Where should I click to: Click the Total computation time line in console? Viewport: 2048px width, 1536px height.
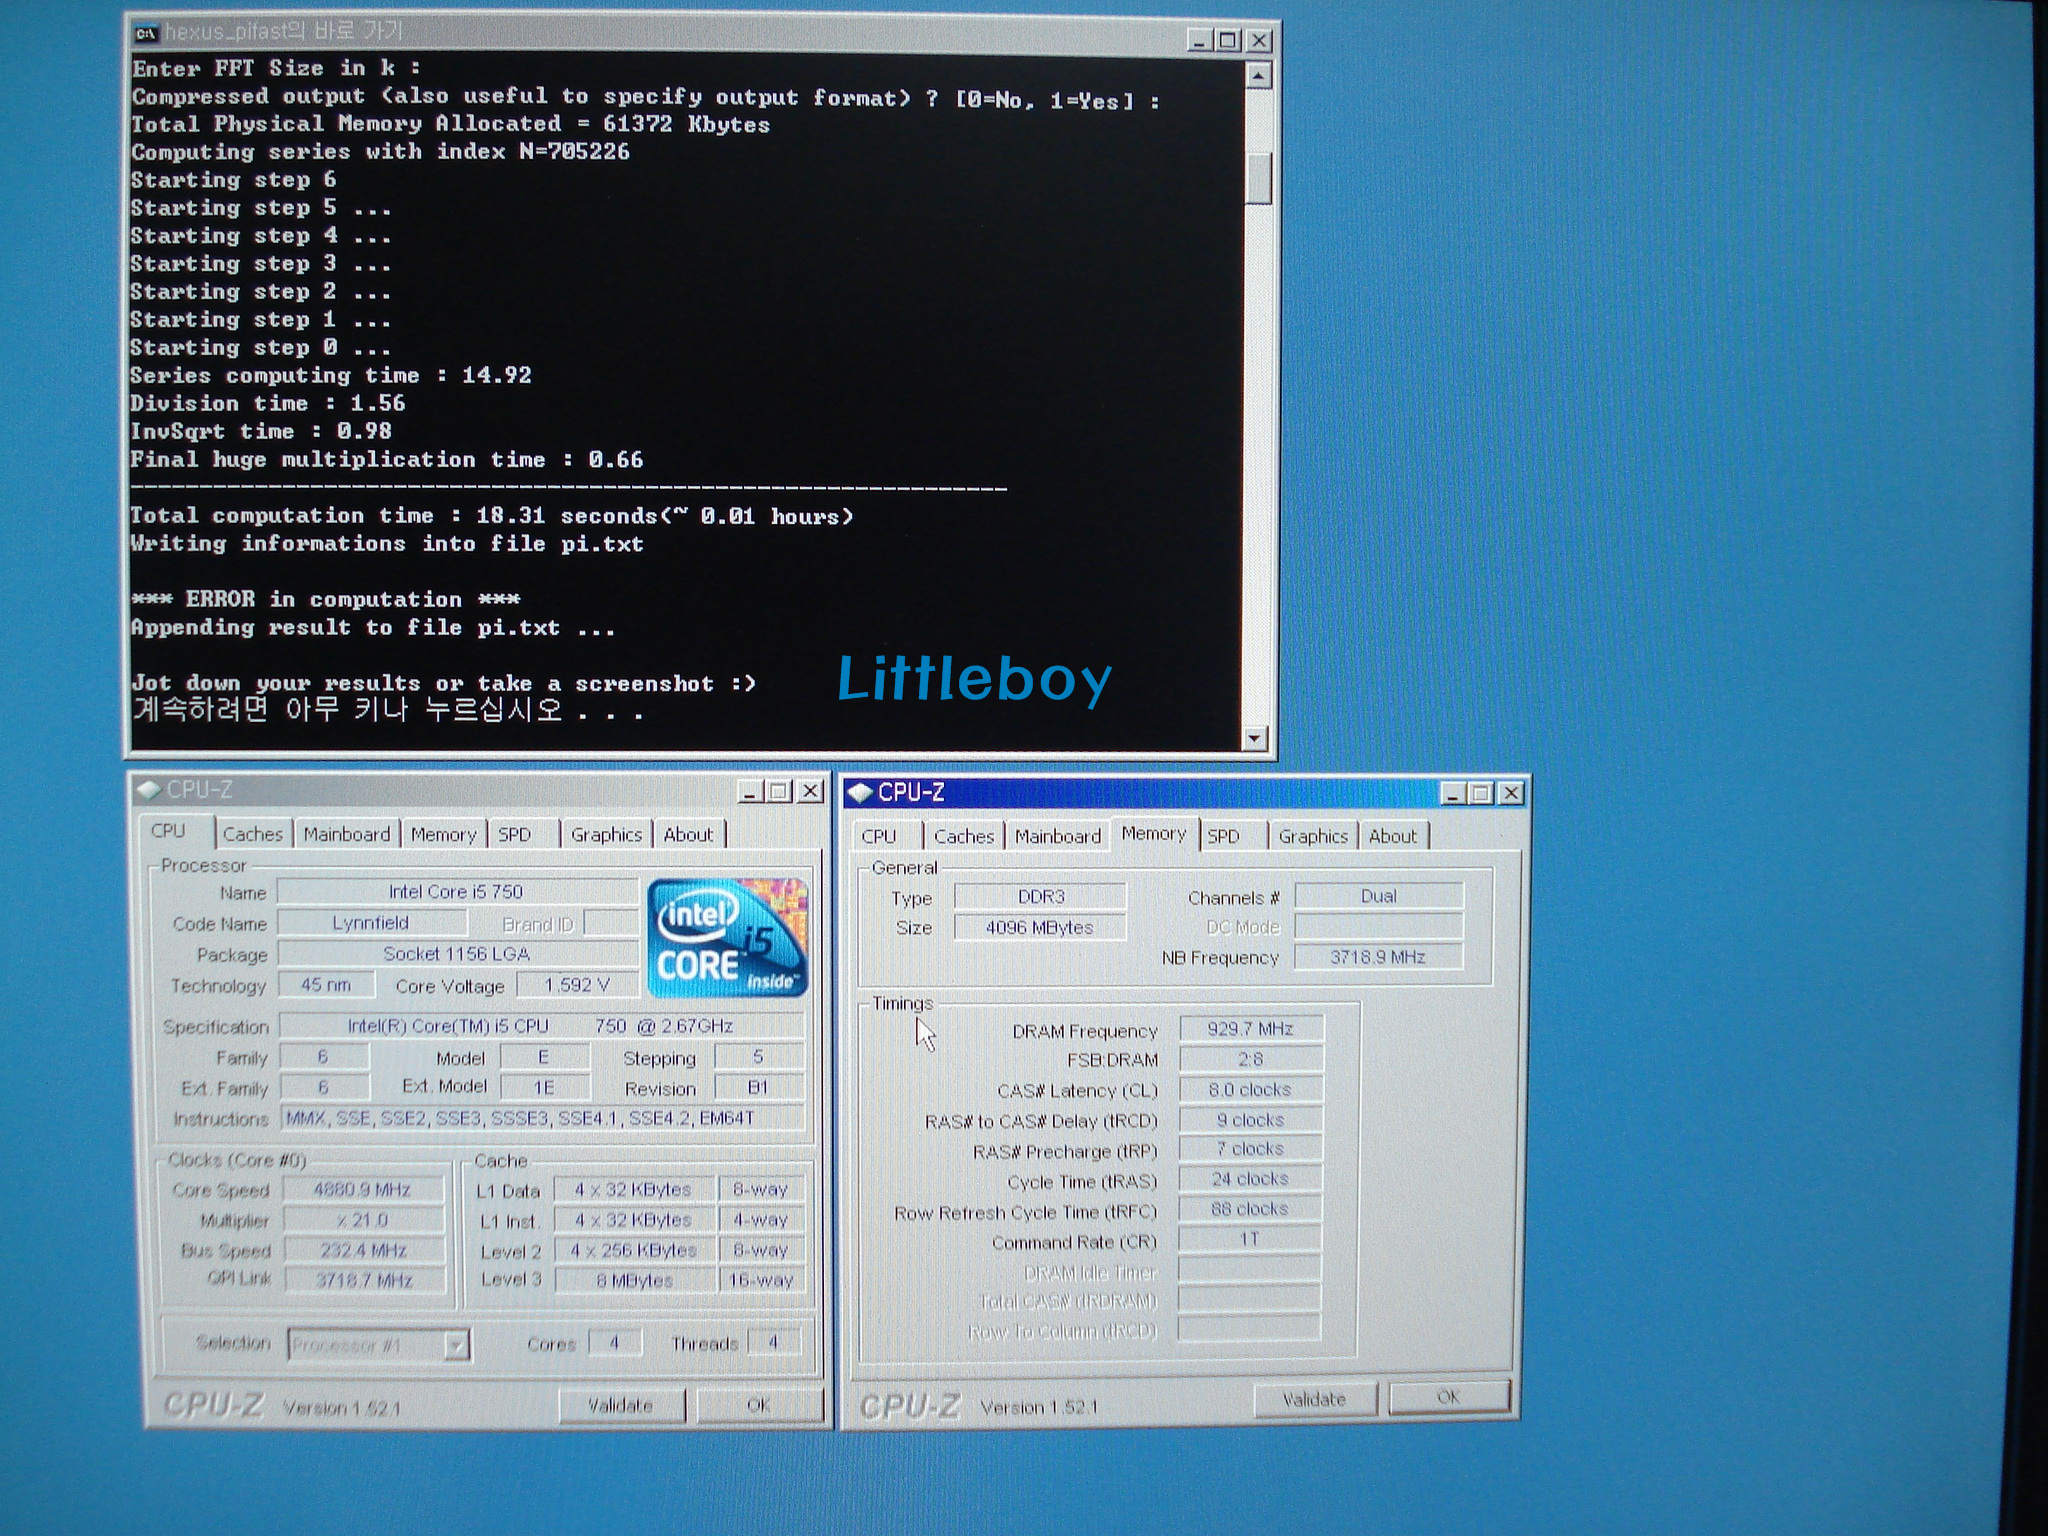pyautogui.click(x=491, y=516)
